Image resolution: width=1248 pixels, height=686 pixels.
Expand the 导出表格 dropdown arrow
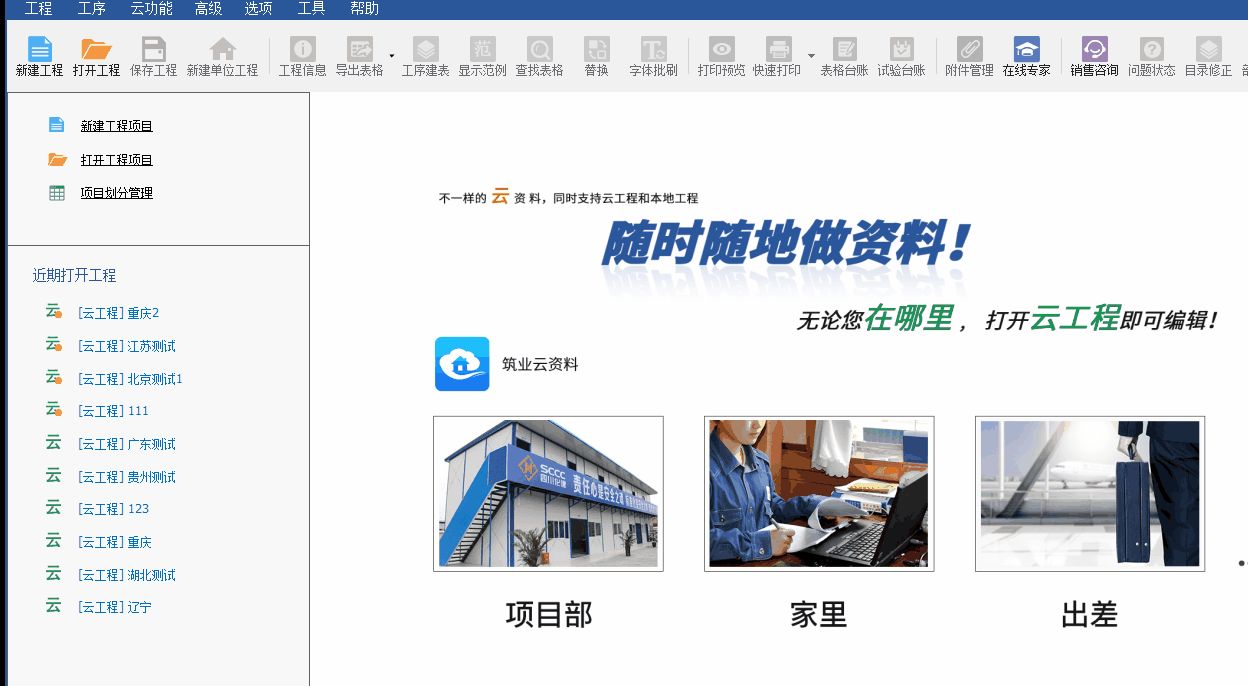click(x=392, y=55)
